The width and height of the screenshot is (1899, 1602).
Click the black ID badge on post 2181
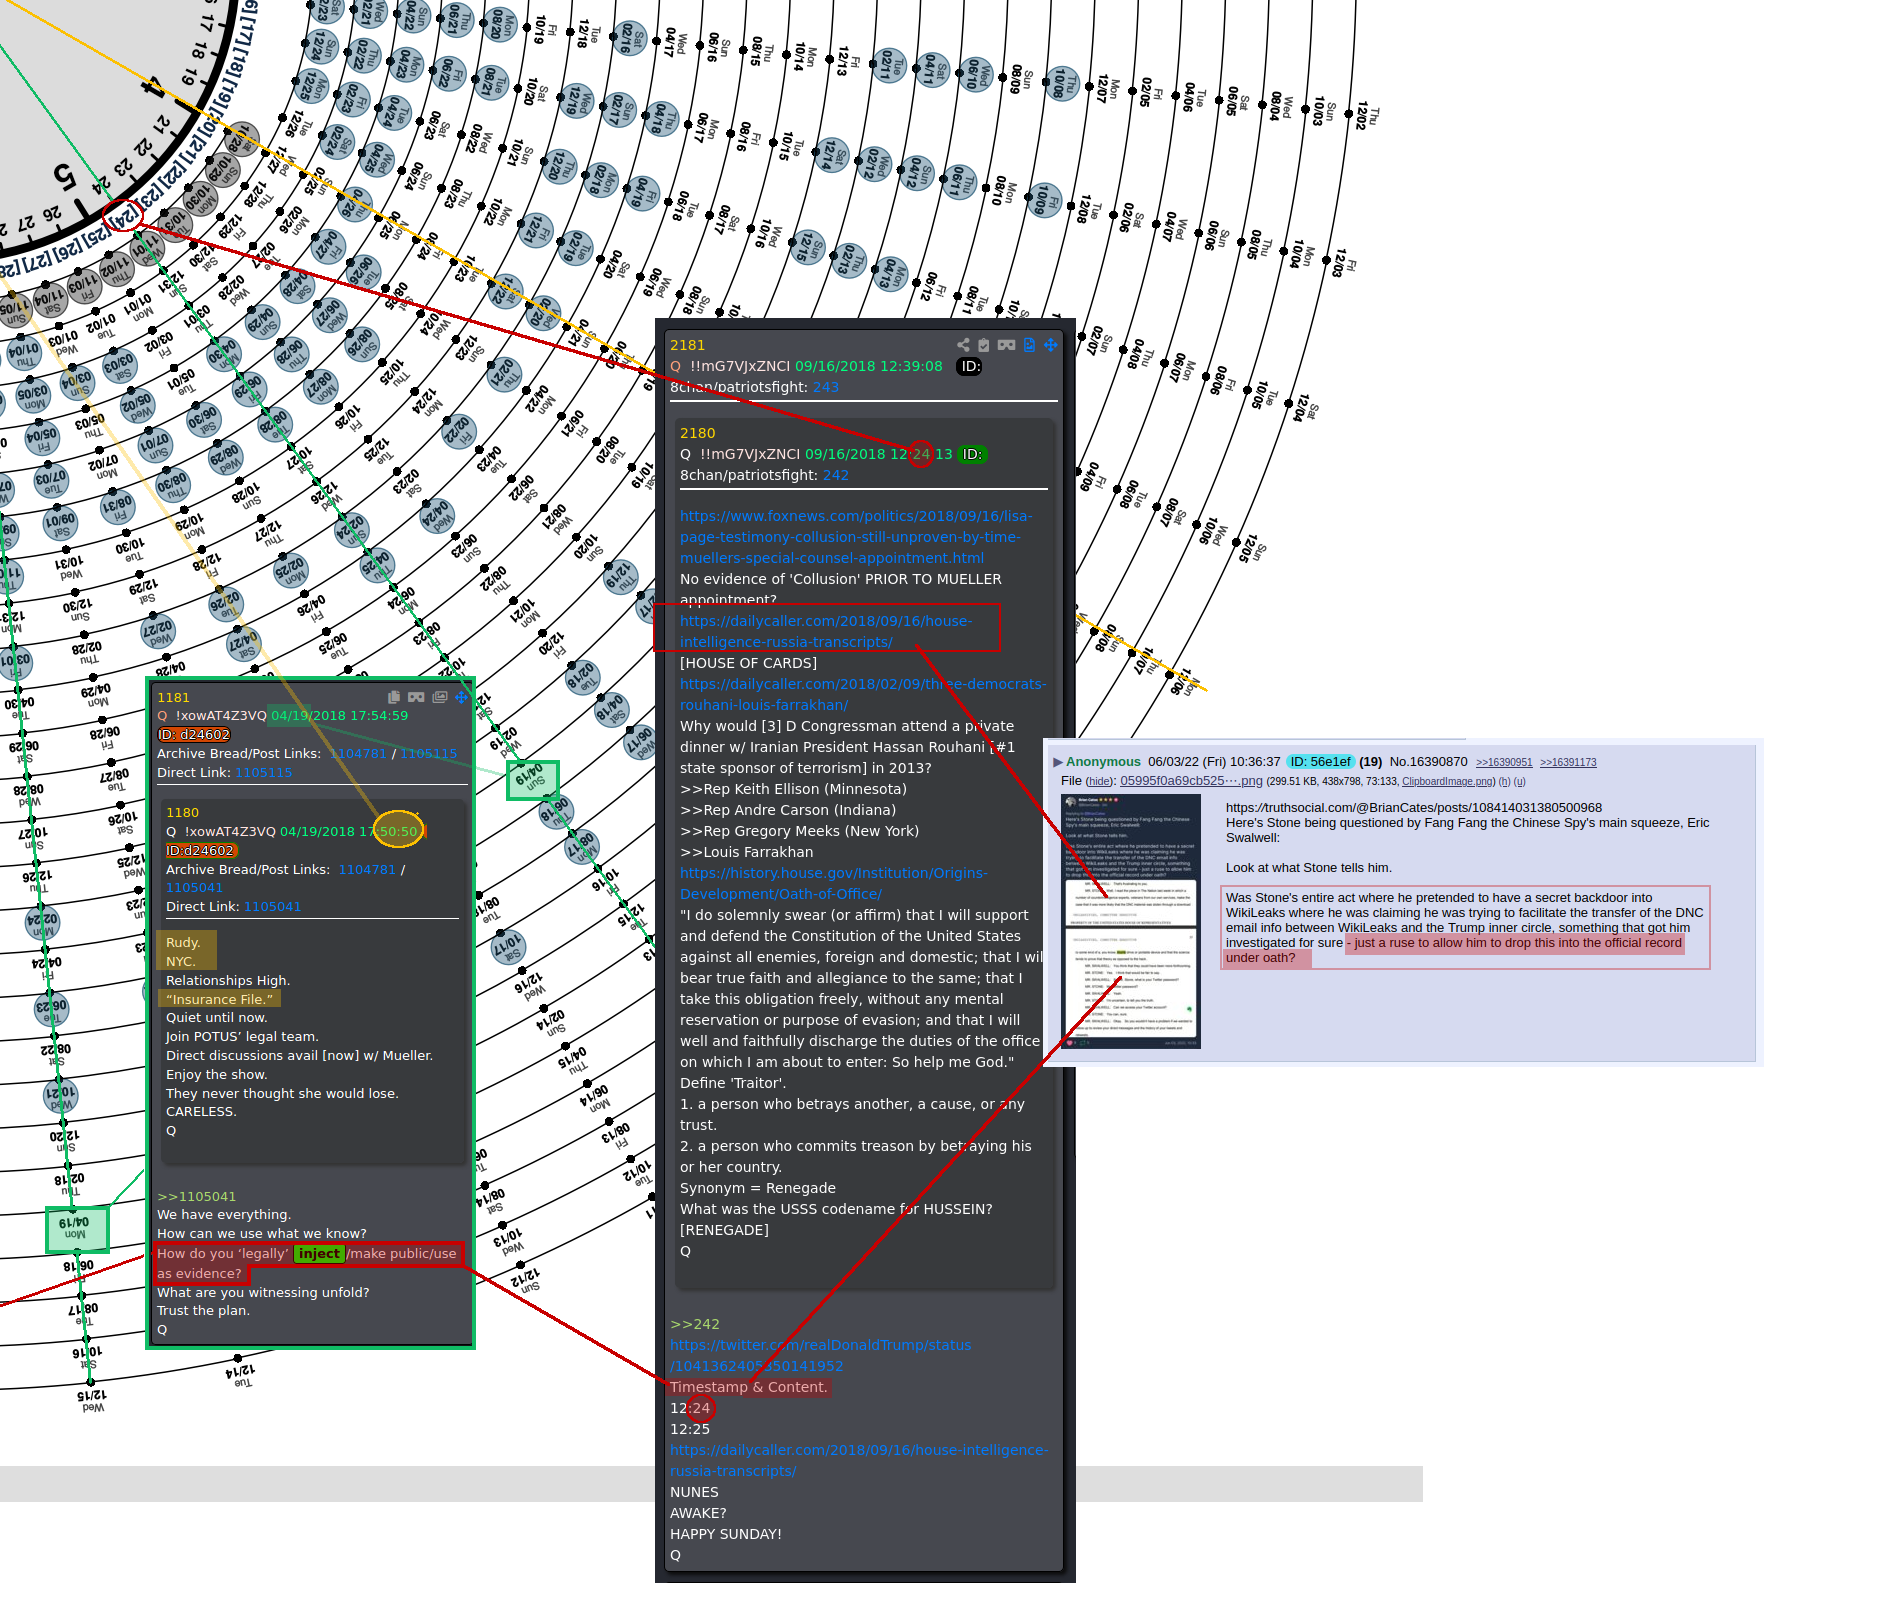pyautogui.click(x=970, y=366)
